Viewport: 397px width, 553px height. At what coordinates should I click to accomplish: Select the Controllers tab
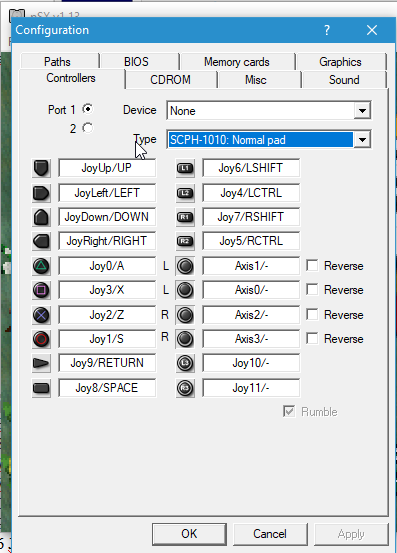click(x=71, y=78)
